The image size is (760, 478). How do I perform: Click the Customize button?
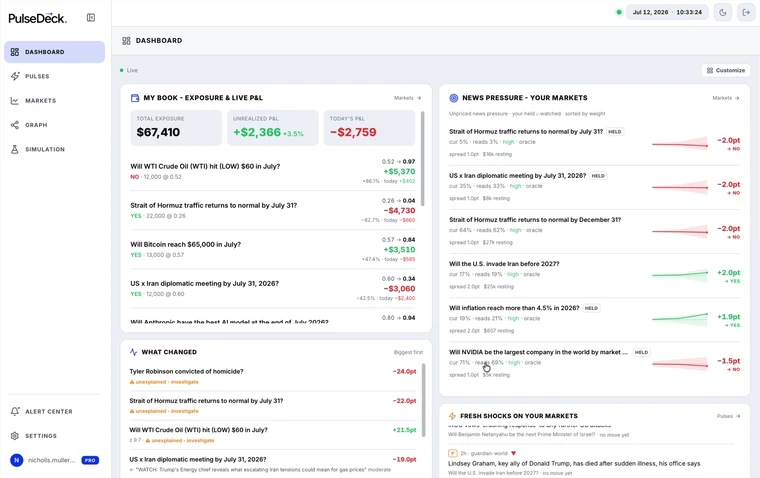tap(726, 70)
